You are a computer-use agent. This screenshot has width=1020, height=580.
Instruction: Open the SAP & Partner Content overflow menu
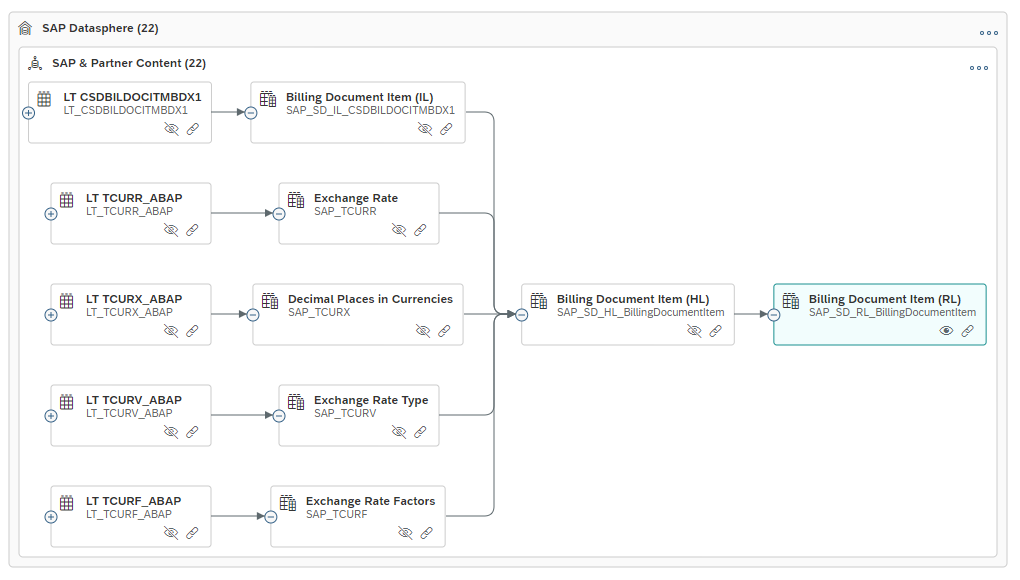(978, 66)
